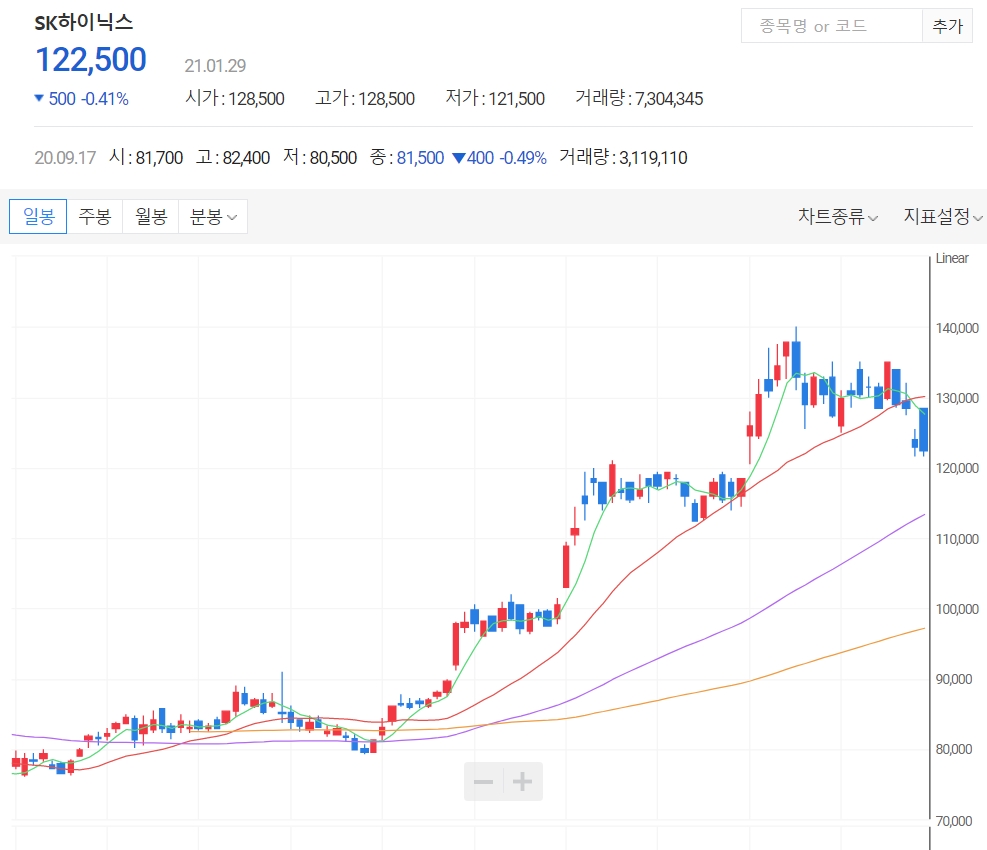Click the date 21.01.29
Image resolution: width=987 pixels, height=850 pixels.
(x=215, y=65)
